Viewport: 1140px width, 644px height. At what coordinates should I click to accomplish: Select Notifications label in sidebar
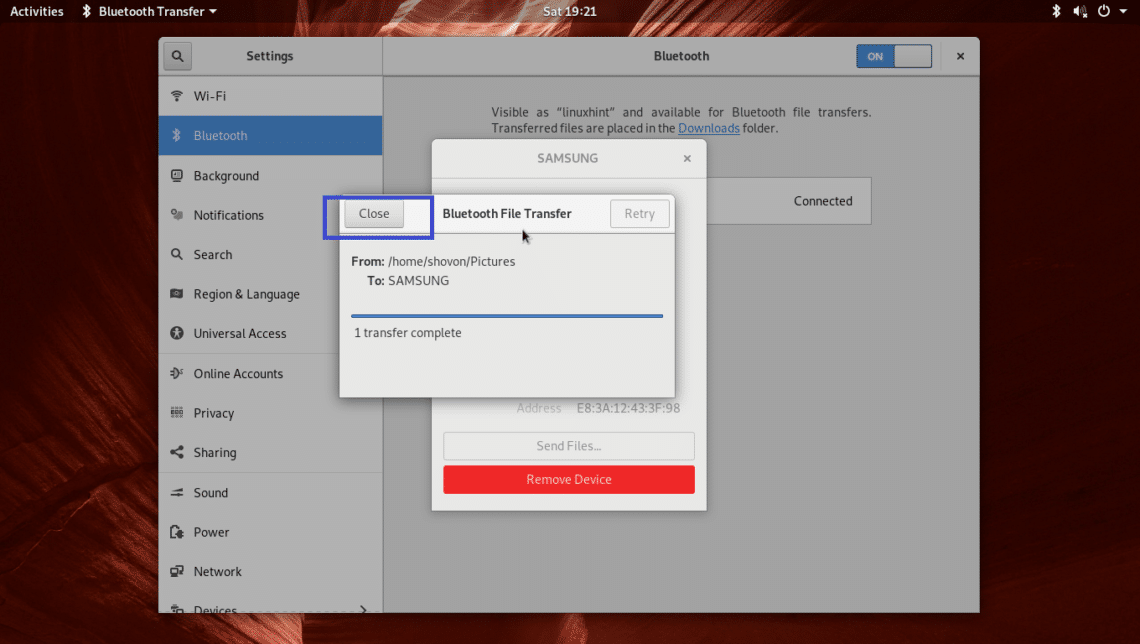pos(229,215)
